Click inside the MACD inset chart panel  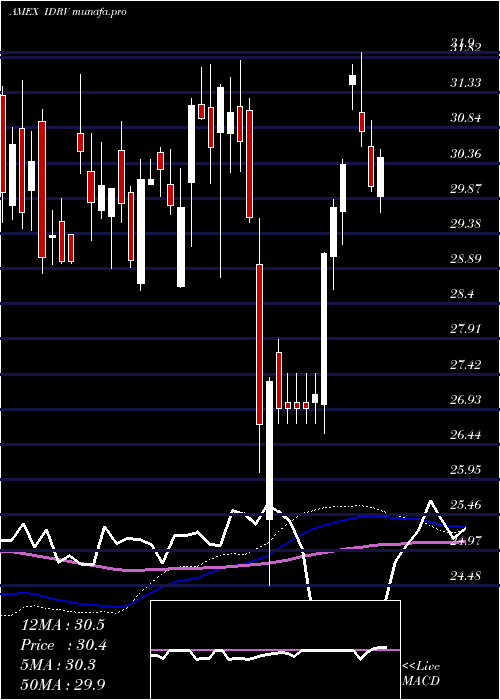click(275, 650)
